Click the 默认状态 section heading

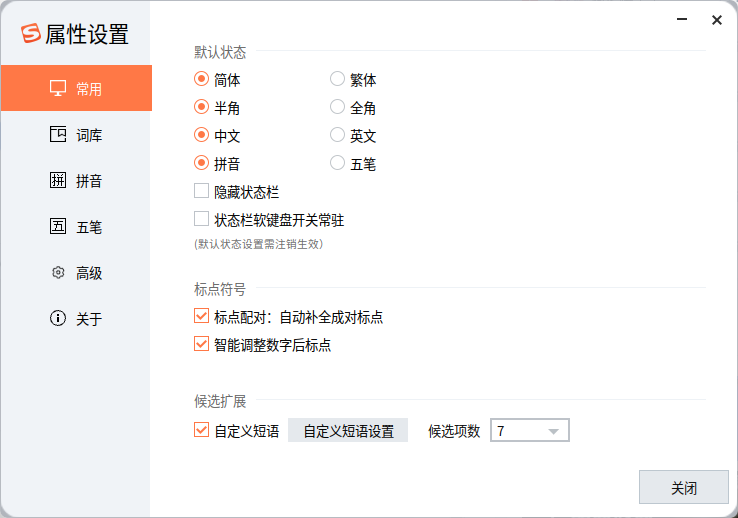point(220,52)
